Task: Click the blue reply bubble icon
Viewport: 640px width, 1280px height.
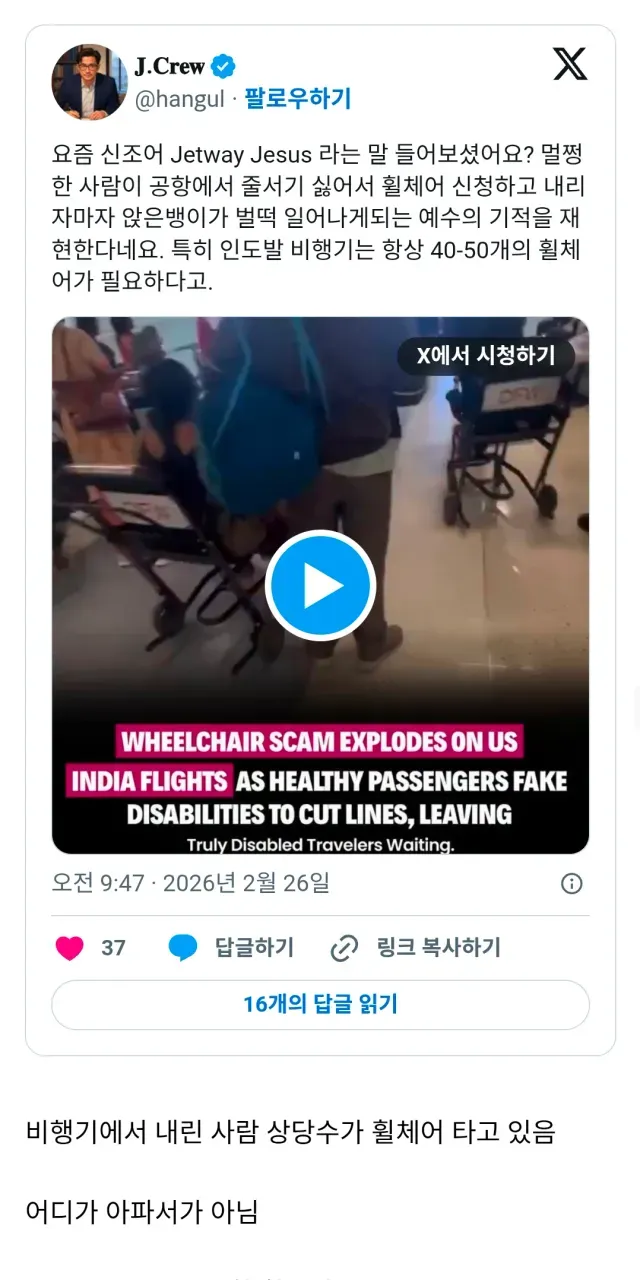Action: 183,947
